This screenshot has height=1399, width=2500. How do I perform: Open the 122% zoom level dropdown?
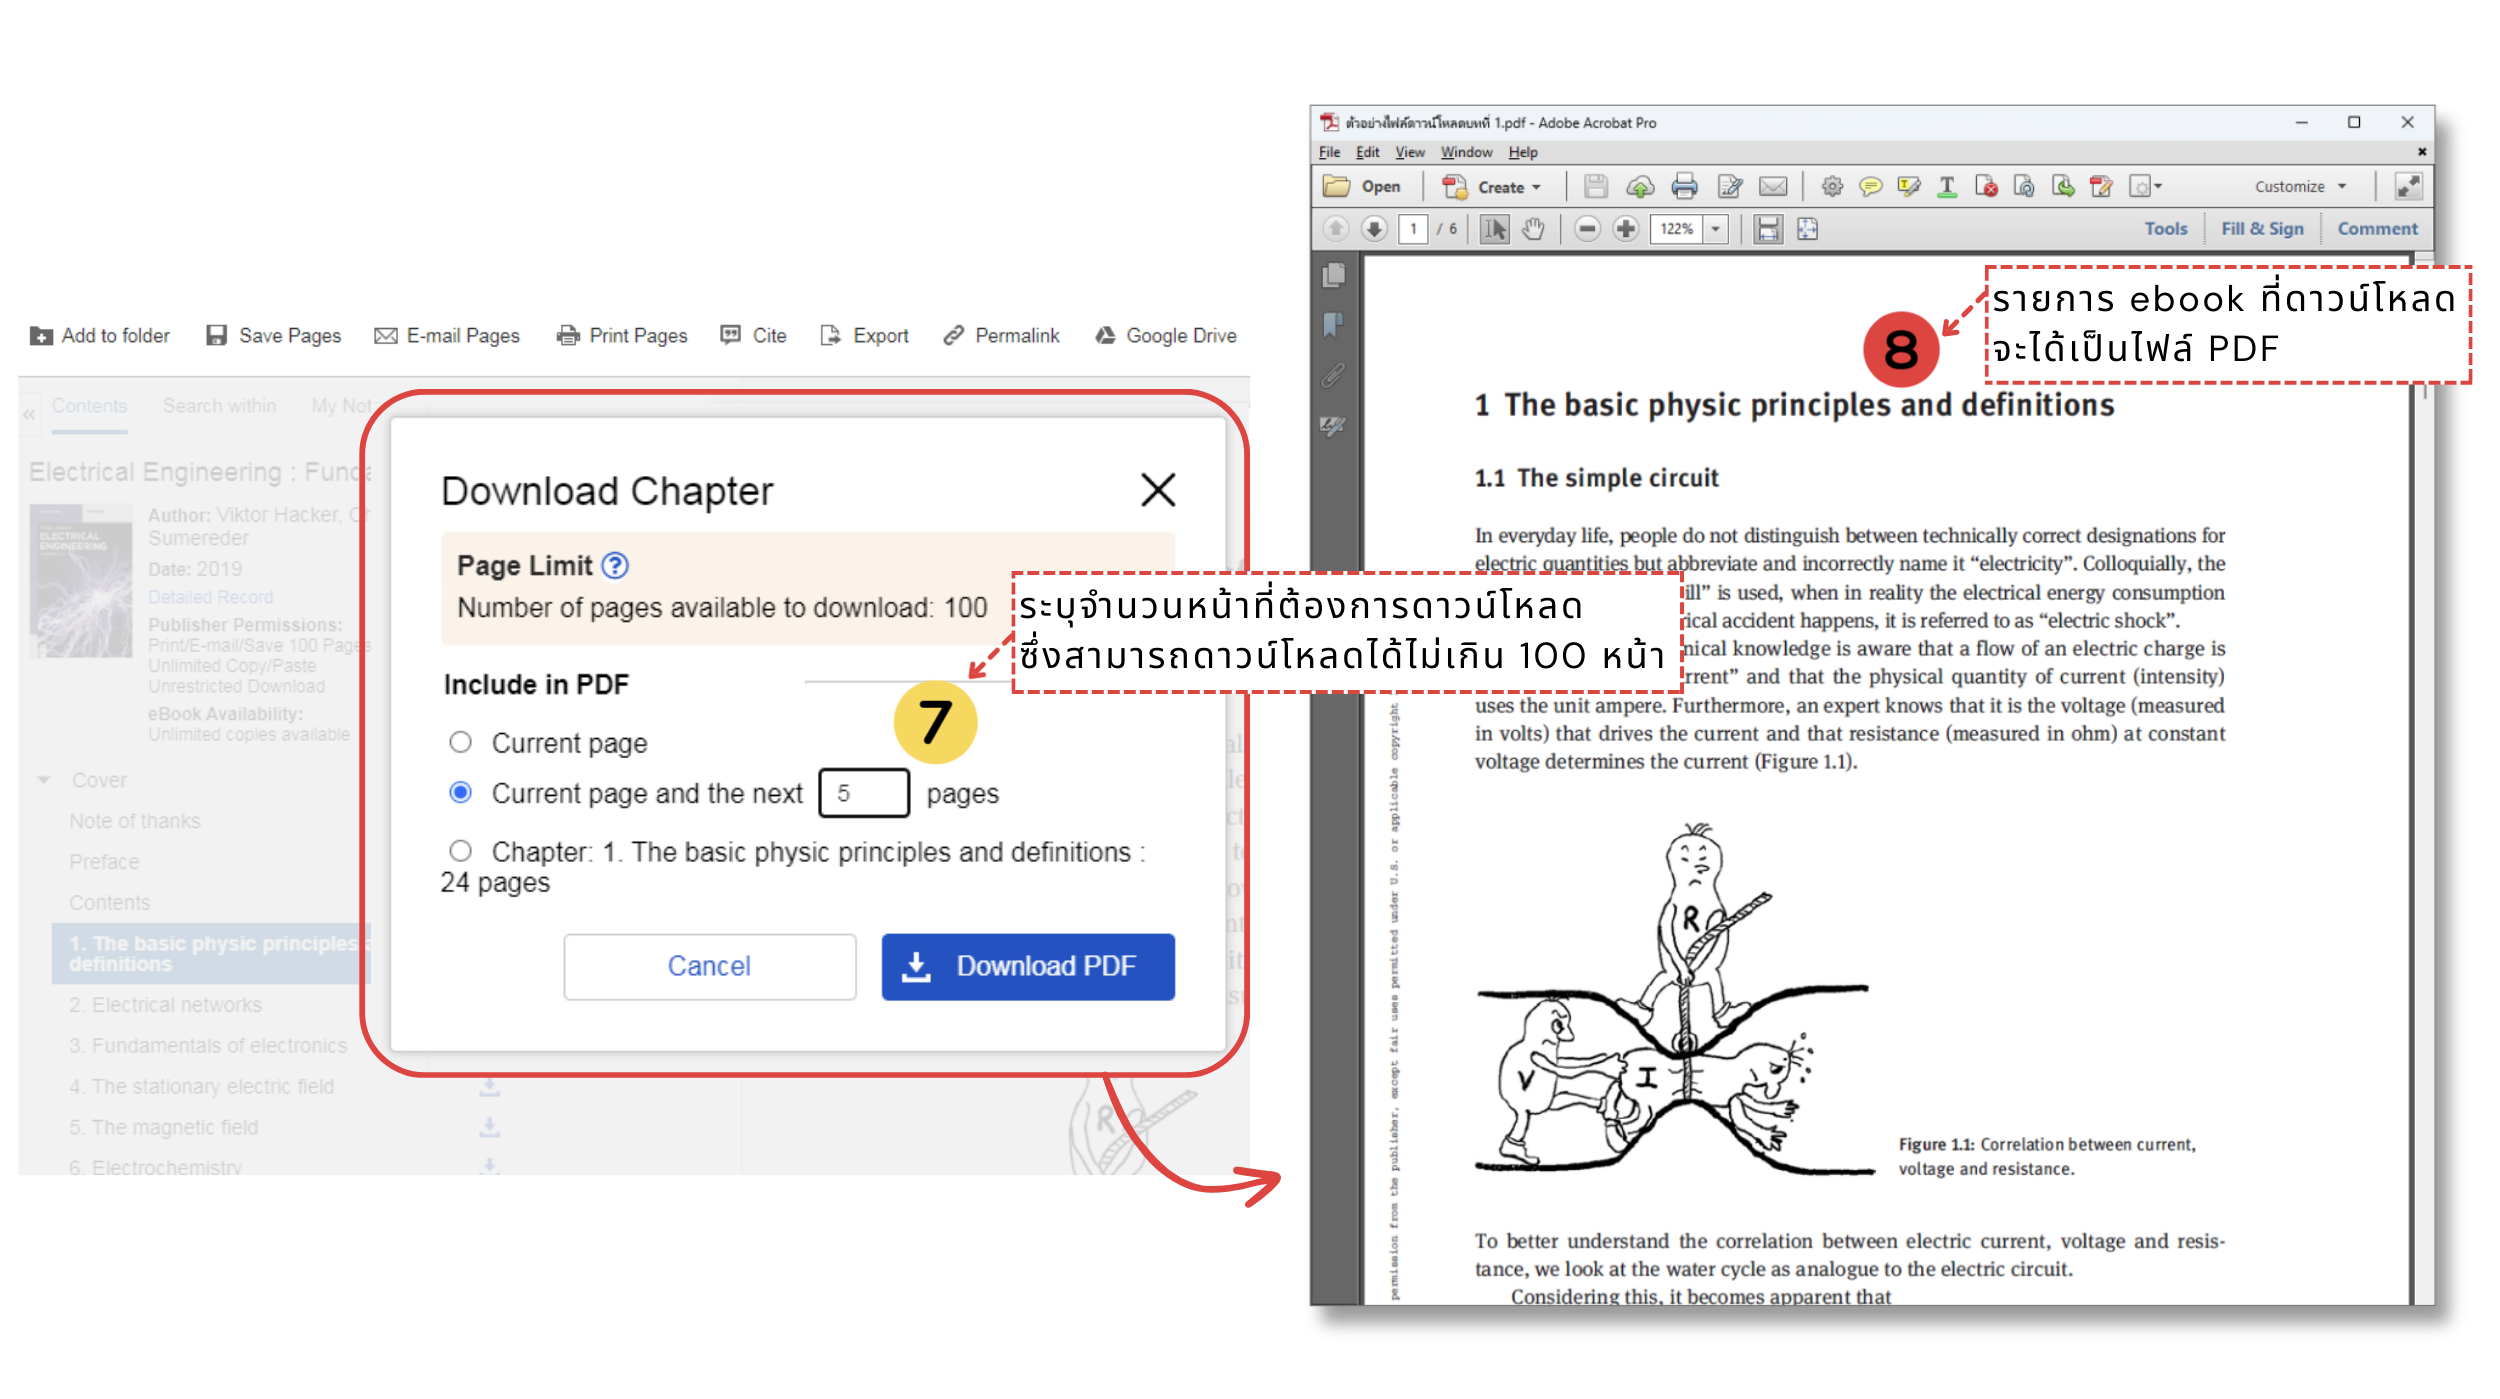coord(1716,229)
